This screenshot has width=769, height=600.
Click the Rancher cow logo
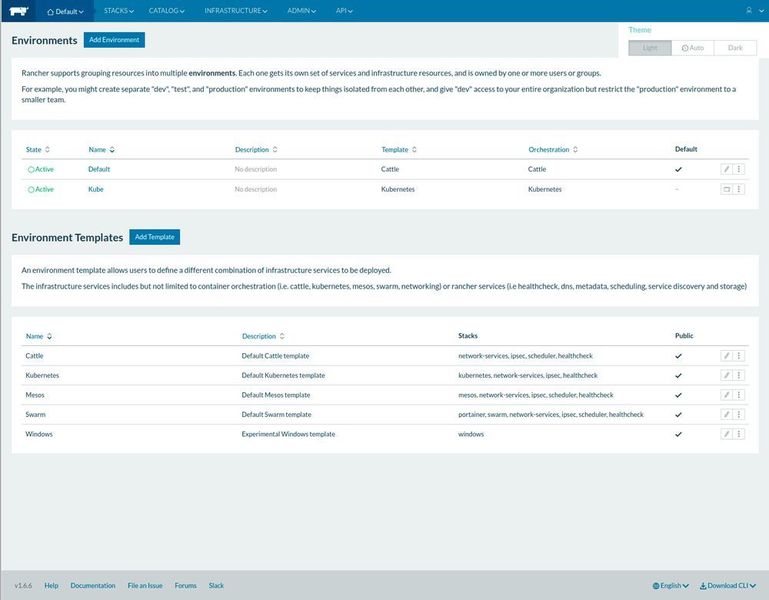pyautogui.click(x=19, y=11)
